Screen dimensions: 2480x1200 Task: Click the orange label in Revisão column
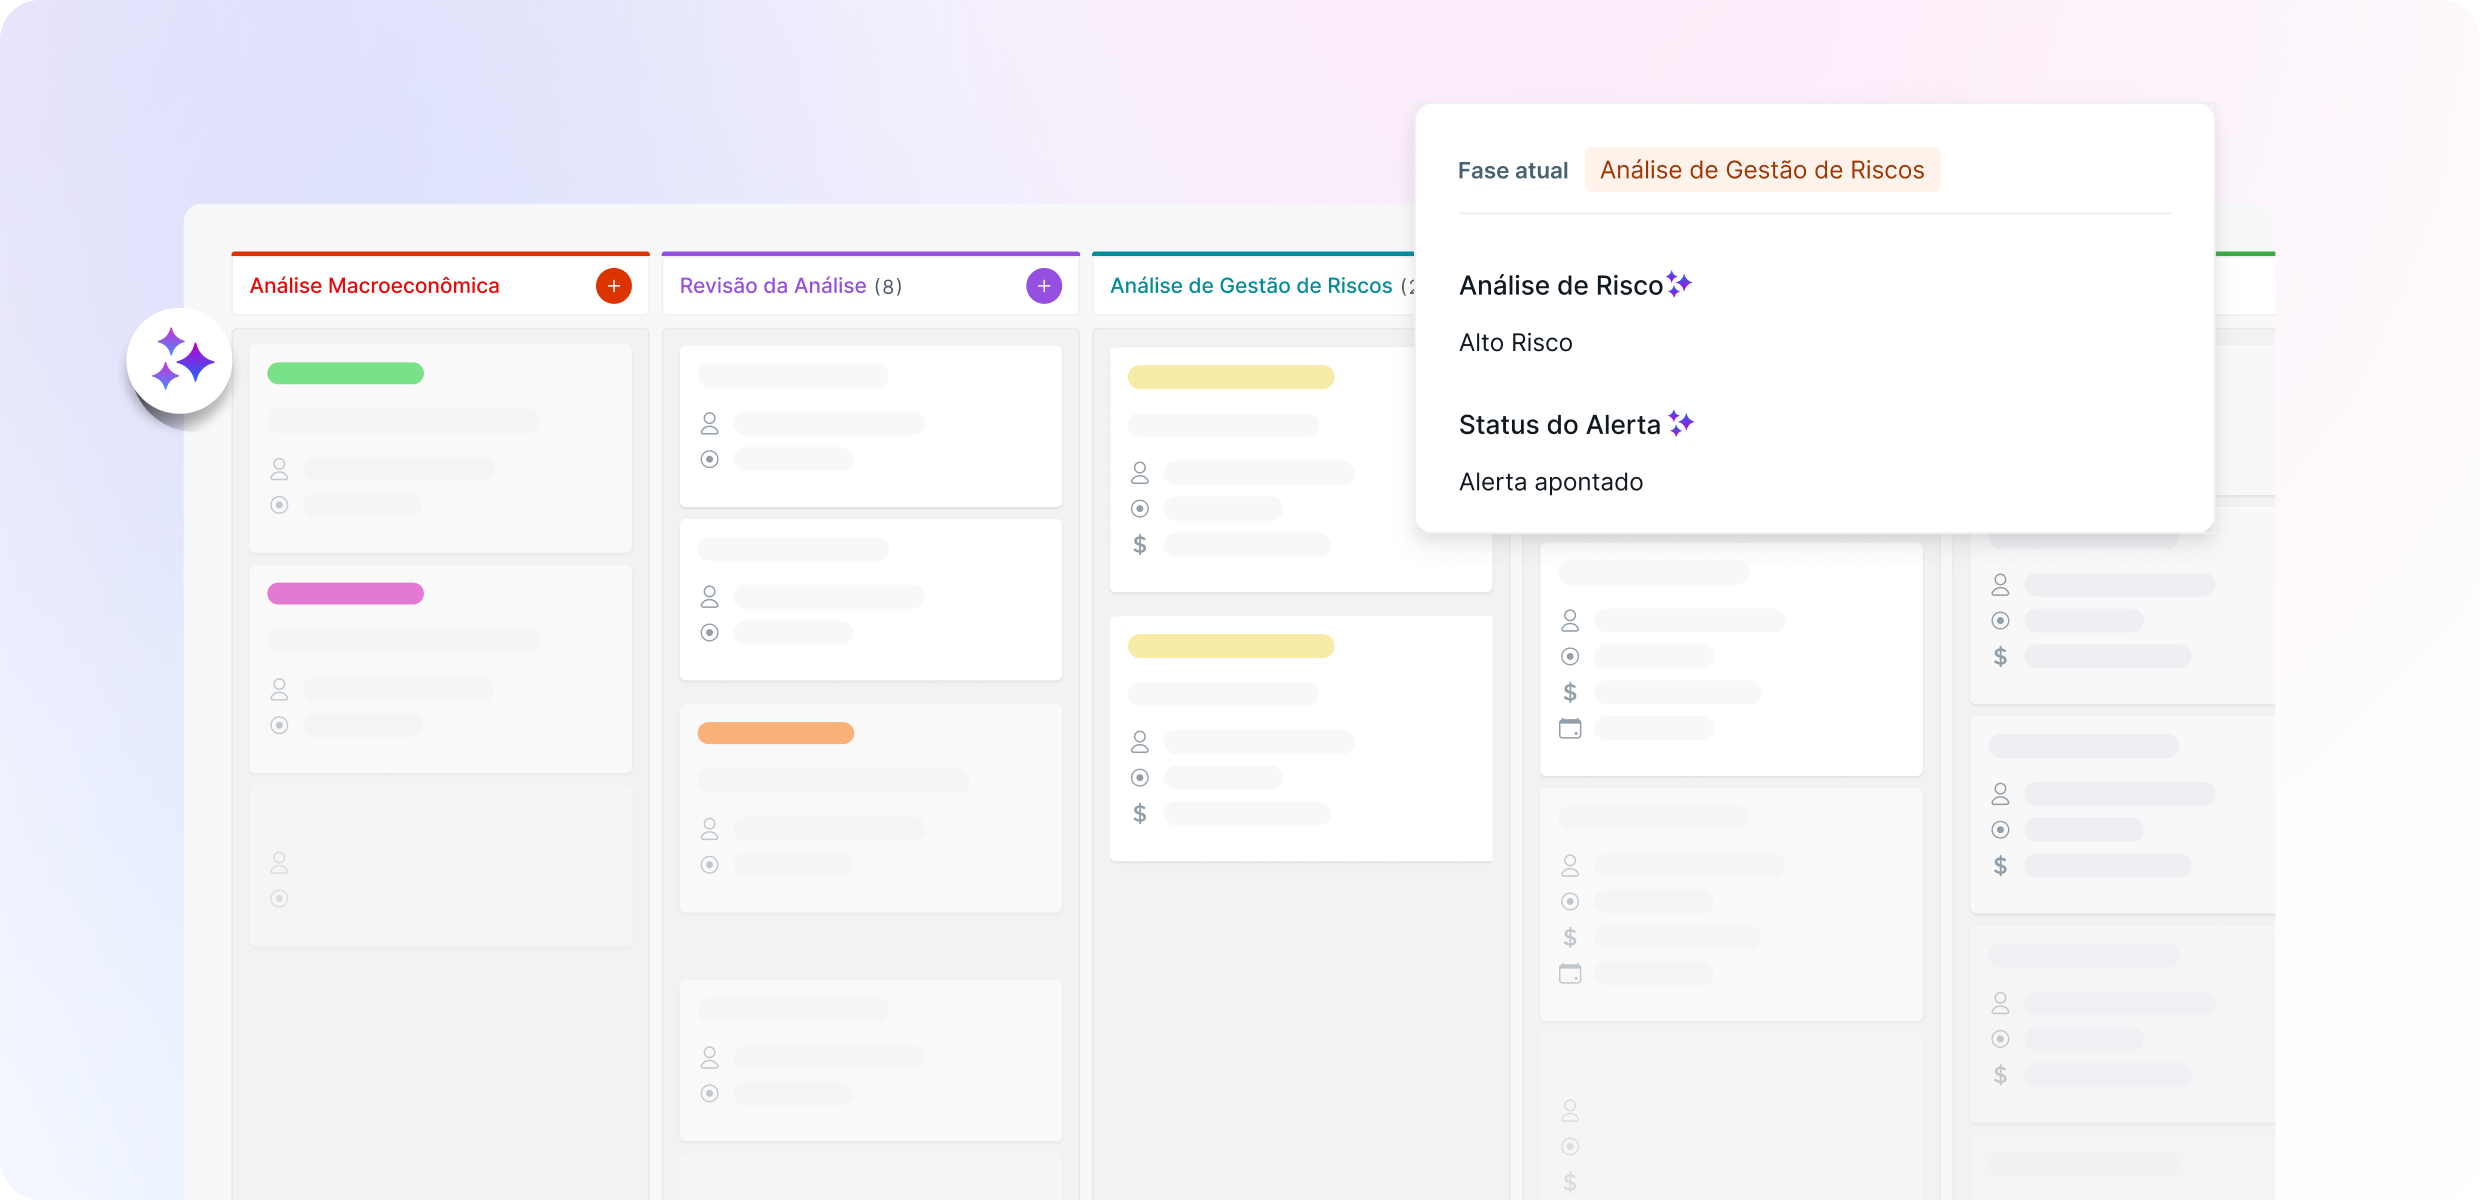point(775,733)
